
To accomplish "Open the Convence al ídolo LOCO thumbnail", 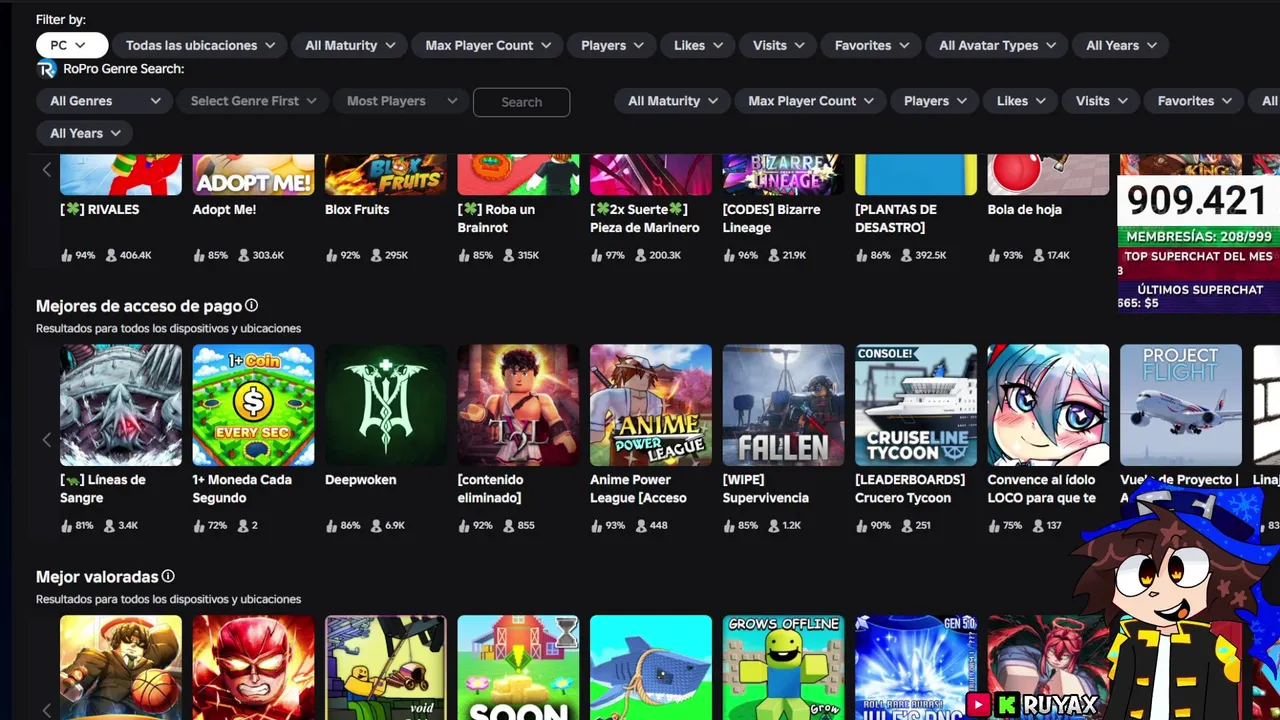I will click(x=1048, y=405).
